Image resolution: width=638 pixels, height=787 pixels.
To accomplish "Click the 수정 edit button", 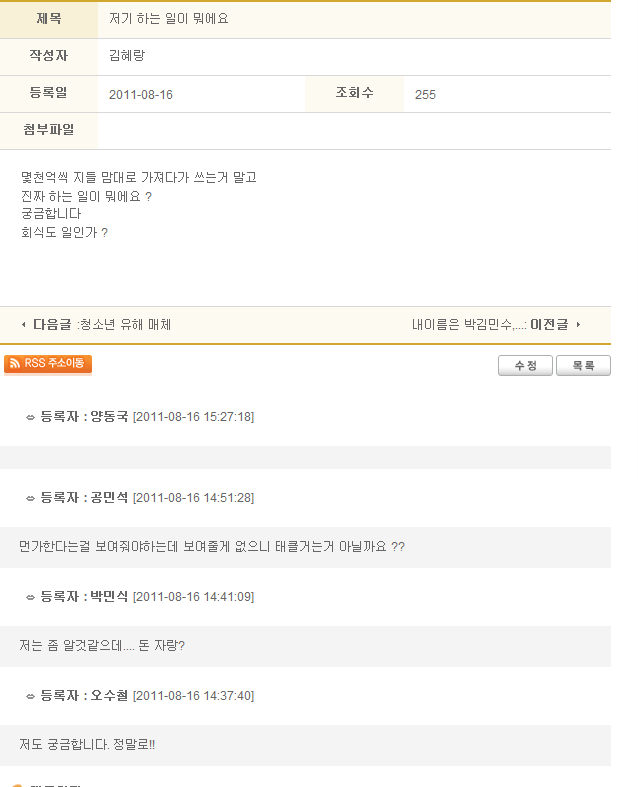I will 525,365.
